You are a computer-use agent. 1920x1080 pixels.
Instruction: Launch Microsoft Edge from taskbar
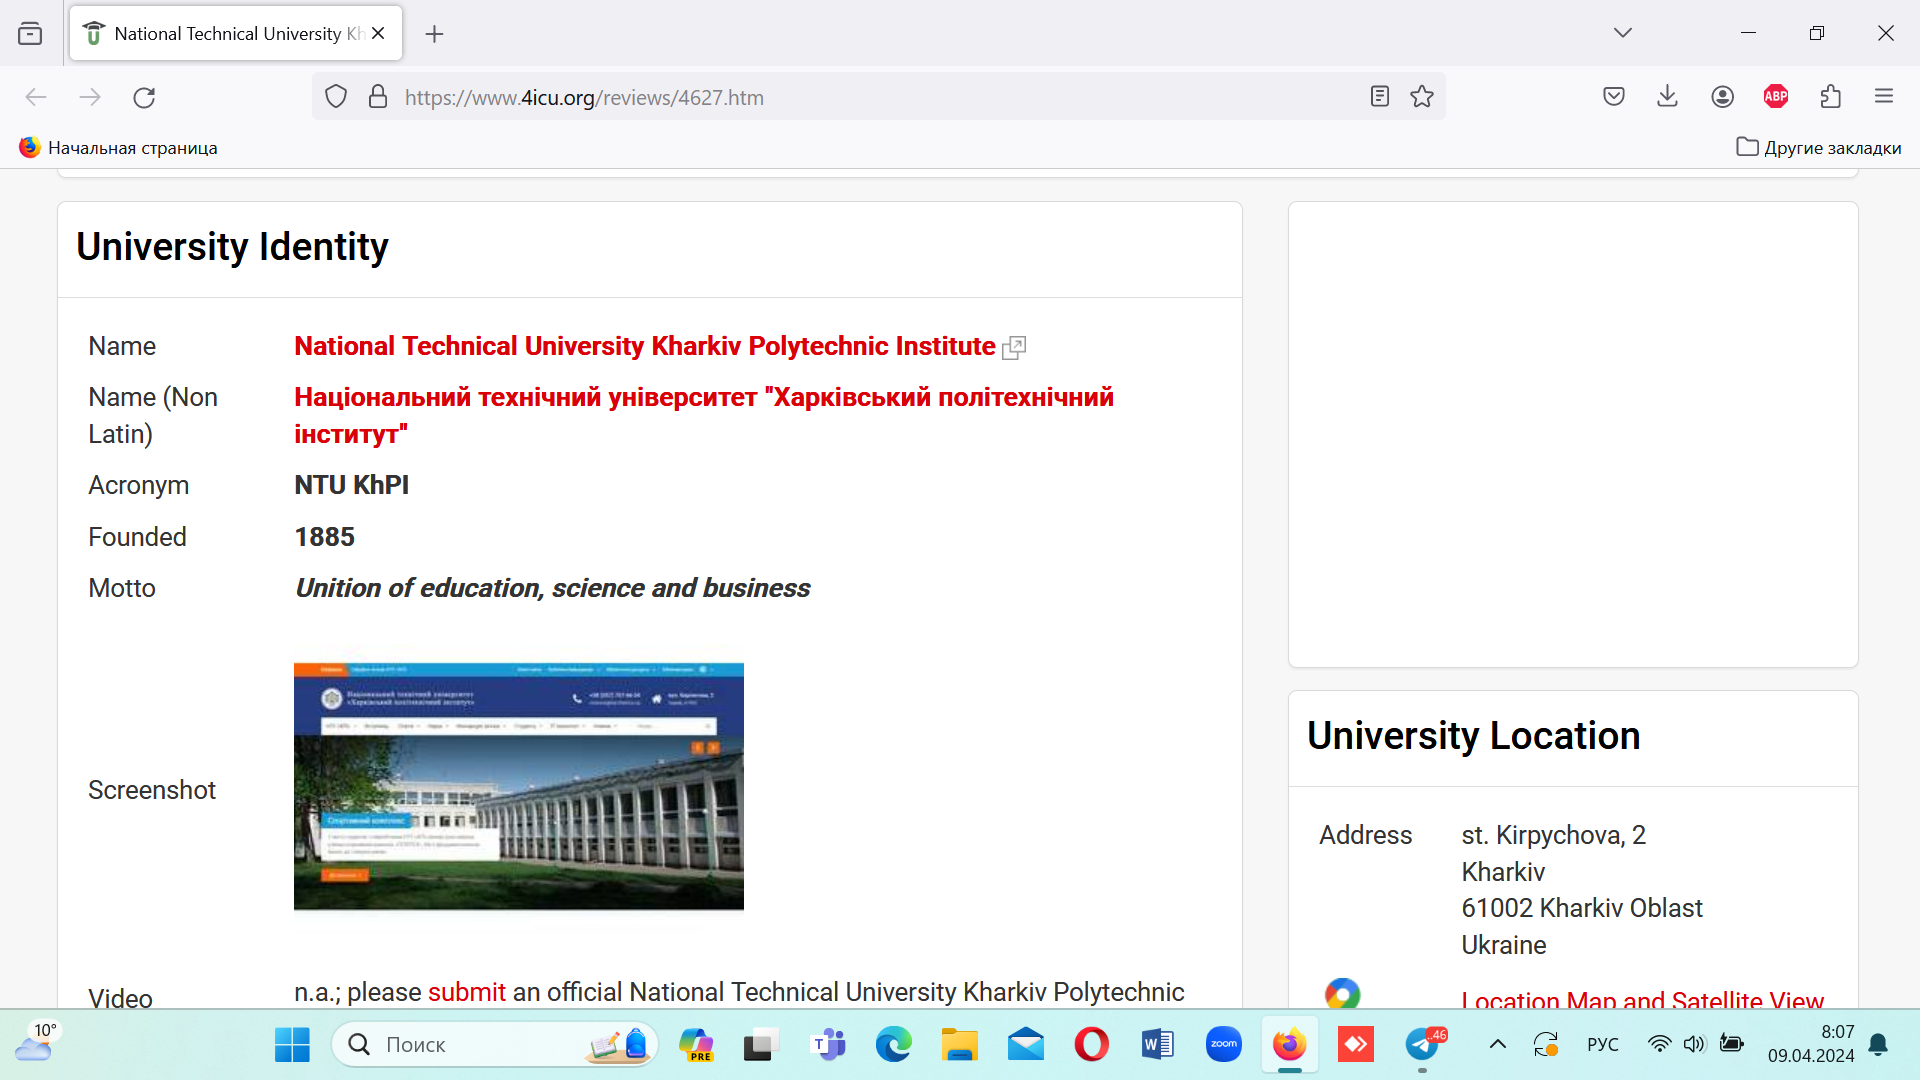(x=894, y=1045)
